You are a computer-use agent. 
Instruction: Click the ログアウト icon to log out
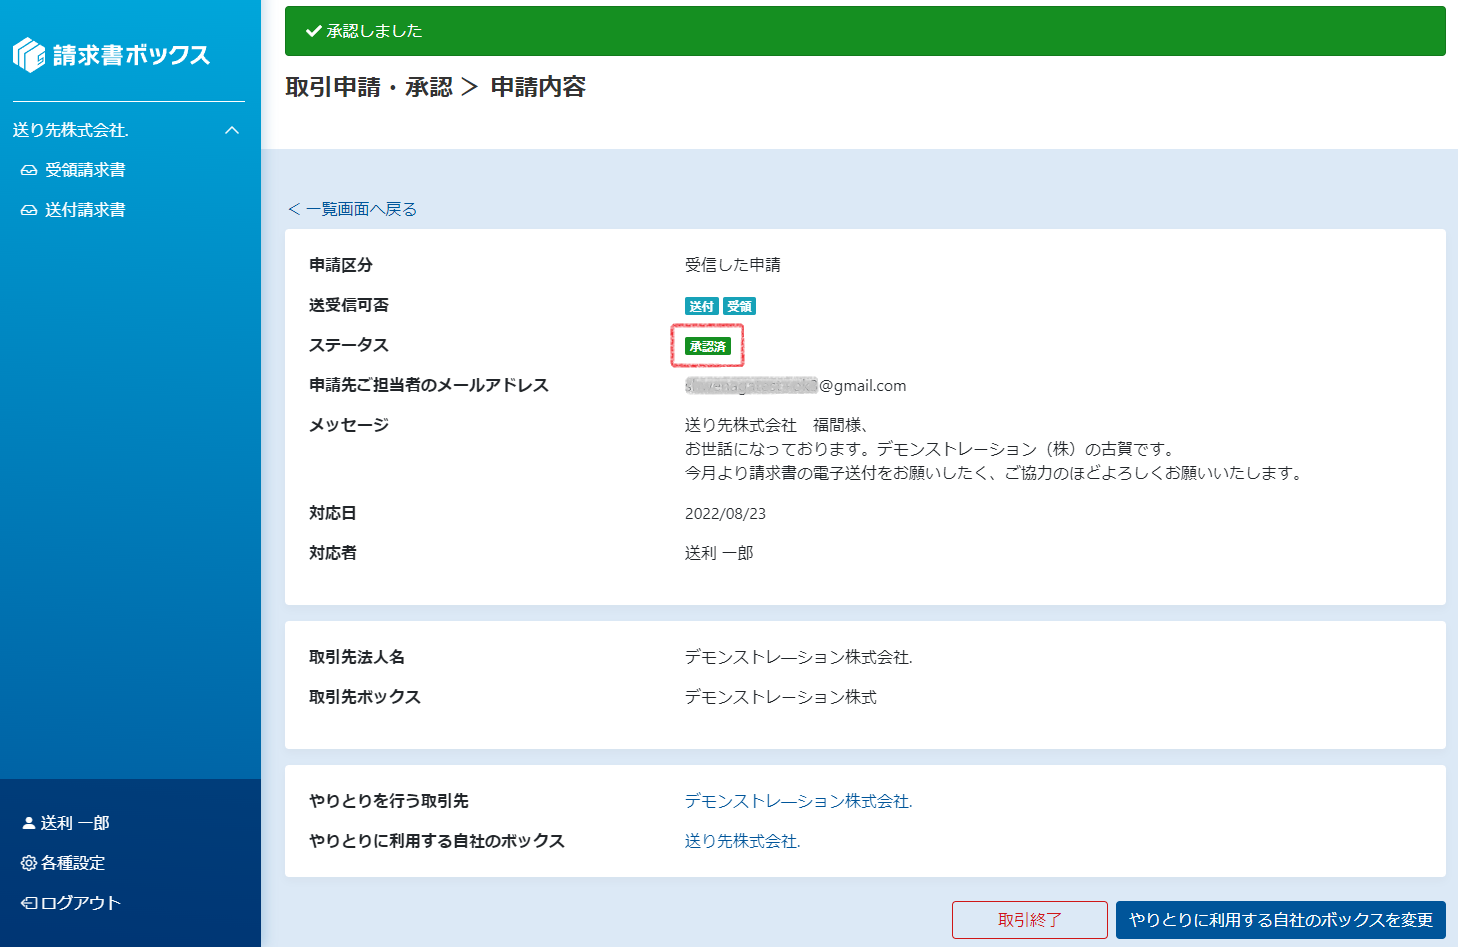[29, 903]
